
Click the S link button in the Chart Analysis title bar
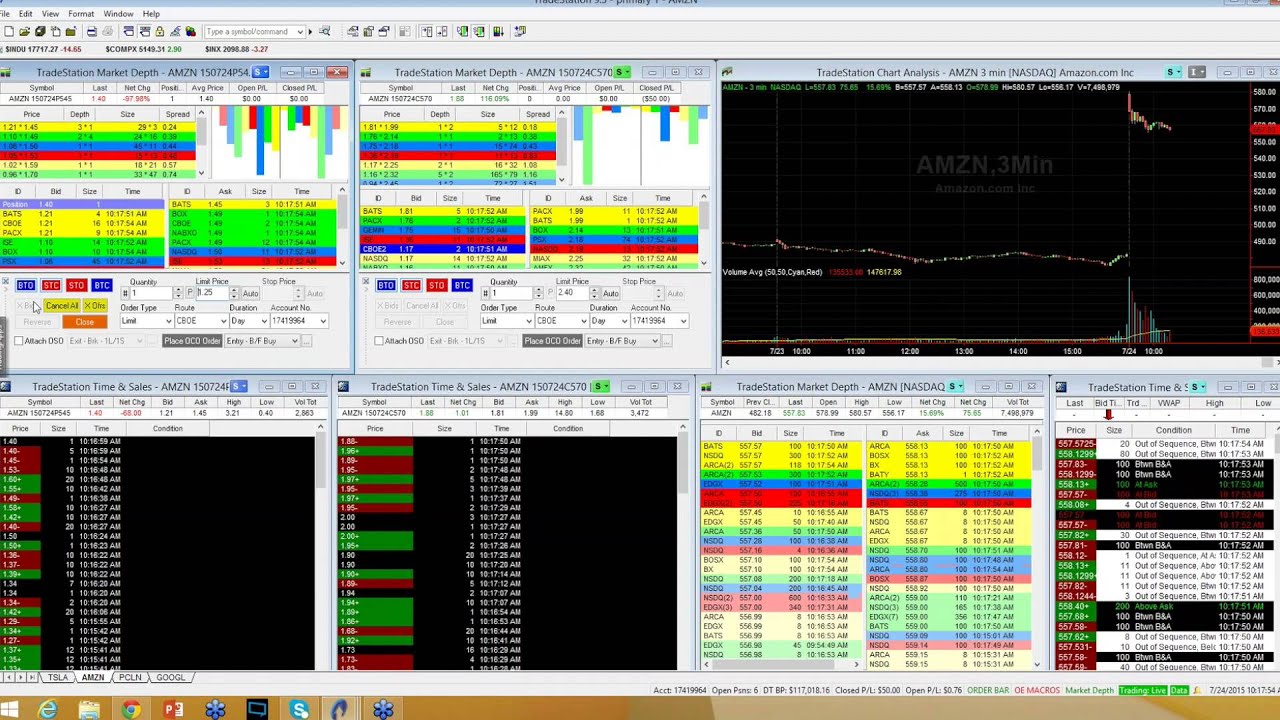pos(1173,72)
